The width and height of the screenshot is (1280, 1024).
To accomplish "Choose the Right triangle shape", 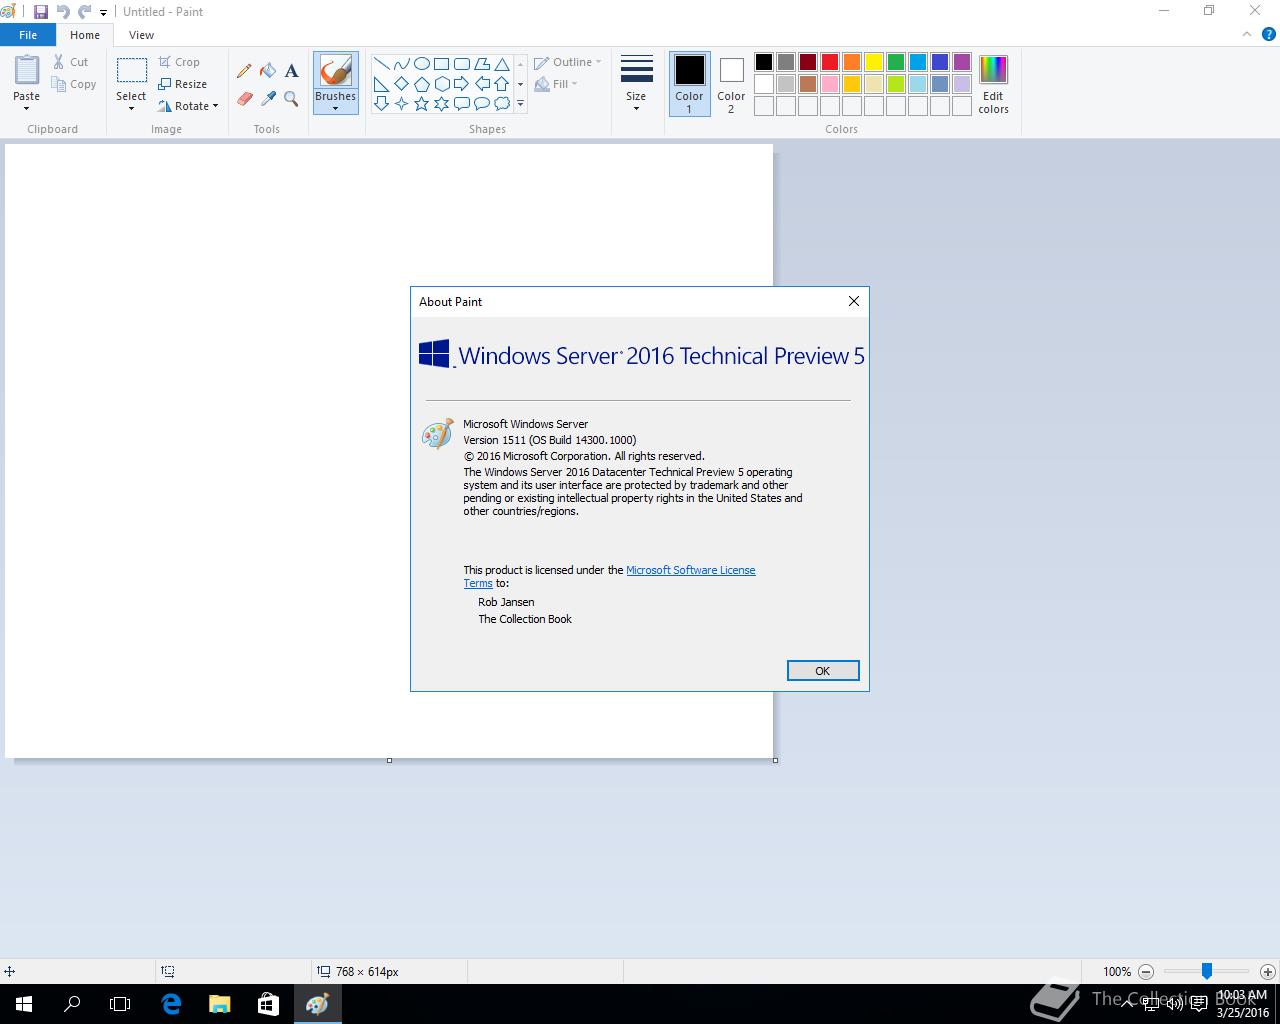I will (x=381, y=83).
